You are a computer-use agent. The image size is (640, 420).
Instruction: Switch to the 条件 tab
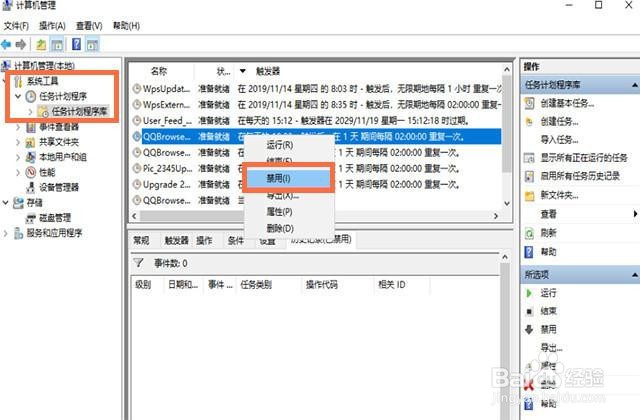(x=236, y=241)
